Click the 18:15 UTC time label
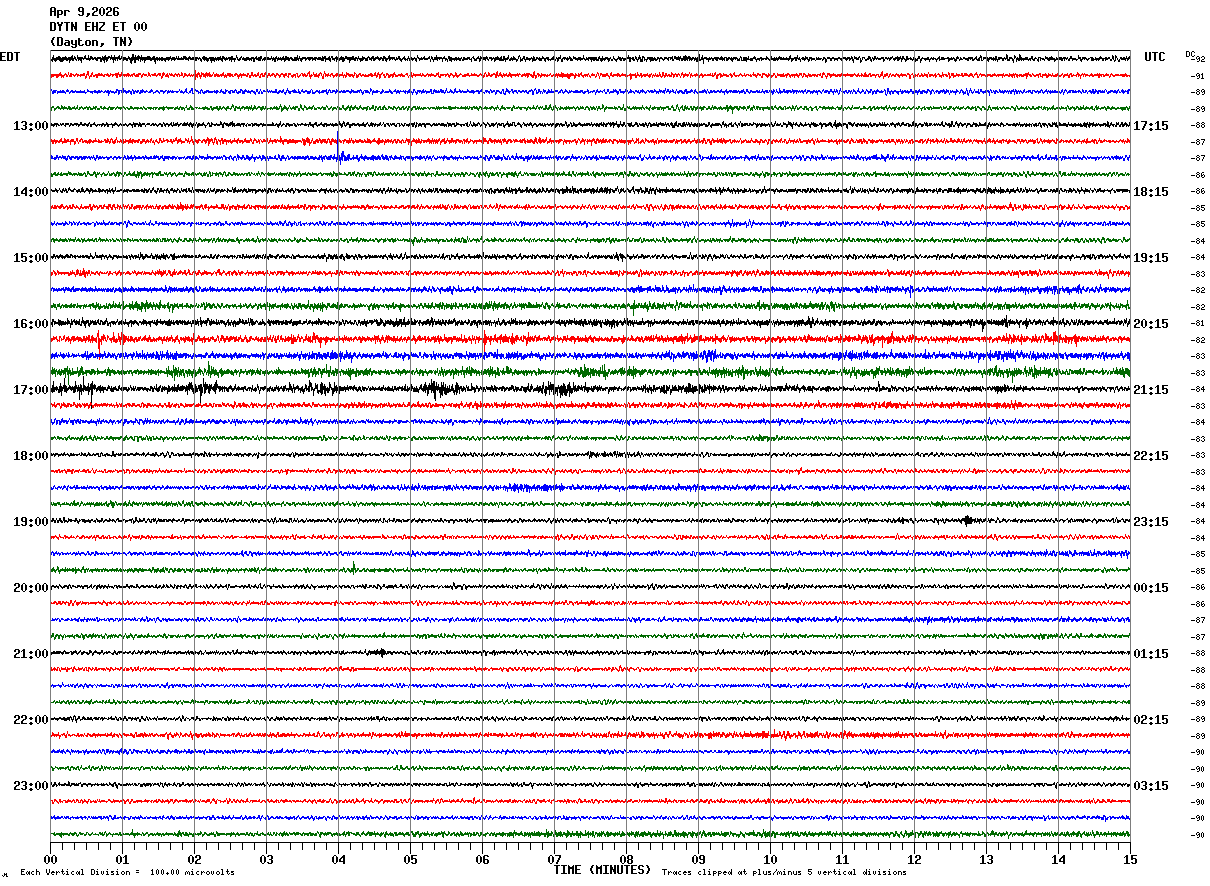 coord(1151,192)
